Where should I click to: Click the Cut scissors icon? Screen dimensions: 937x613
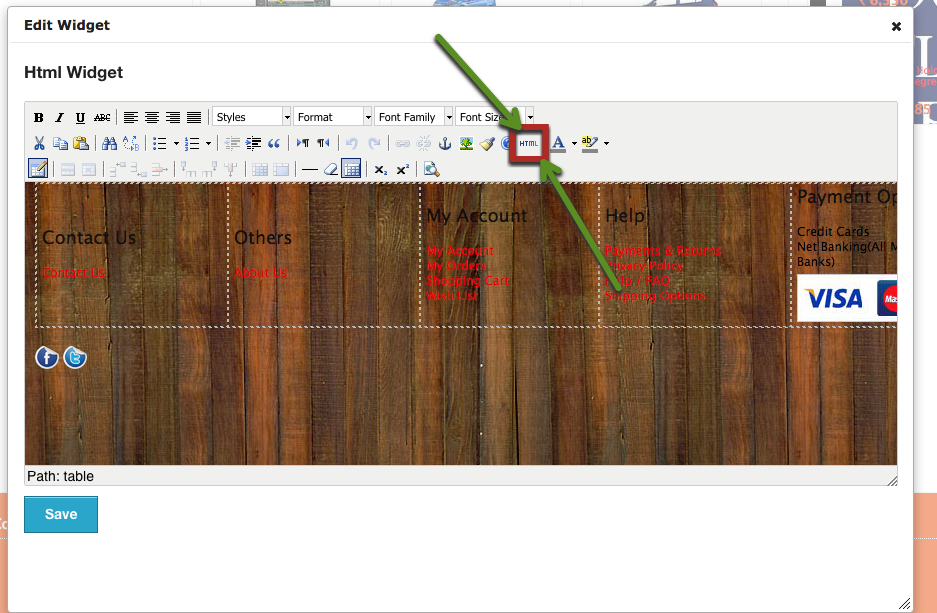[39, 144]
